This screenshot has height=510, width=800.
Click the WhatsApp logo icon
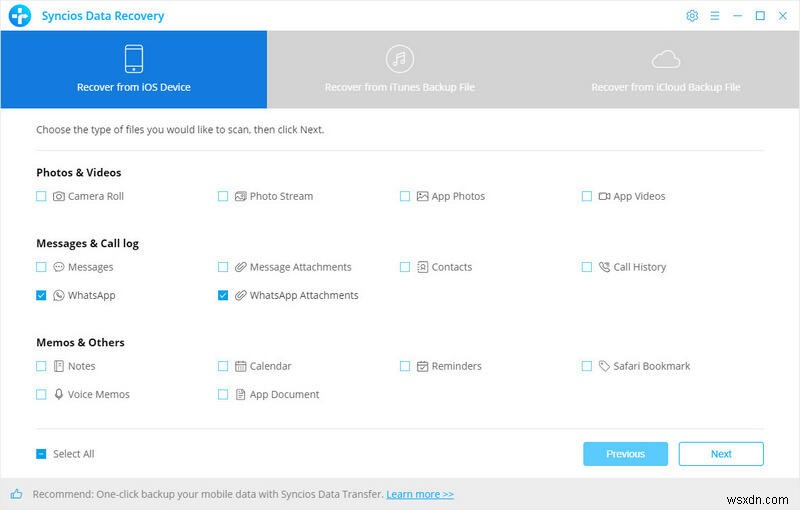pyautogui.click(x=59, y=295)
